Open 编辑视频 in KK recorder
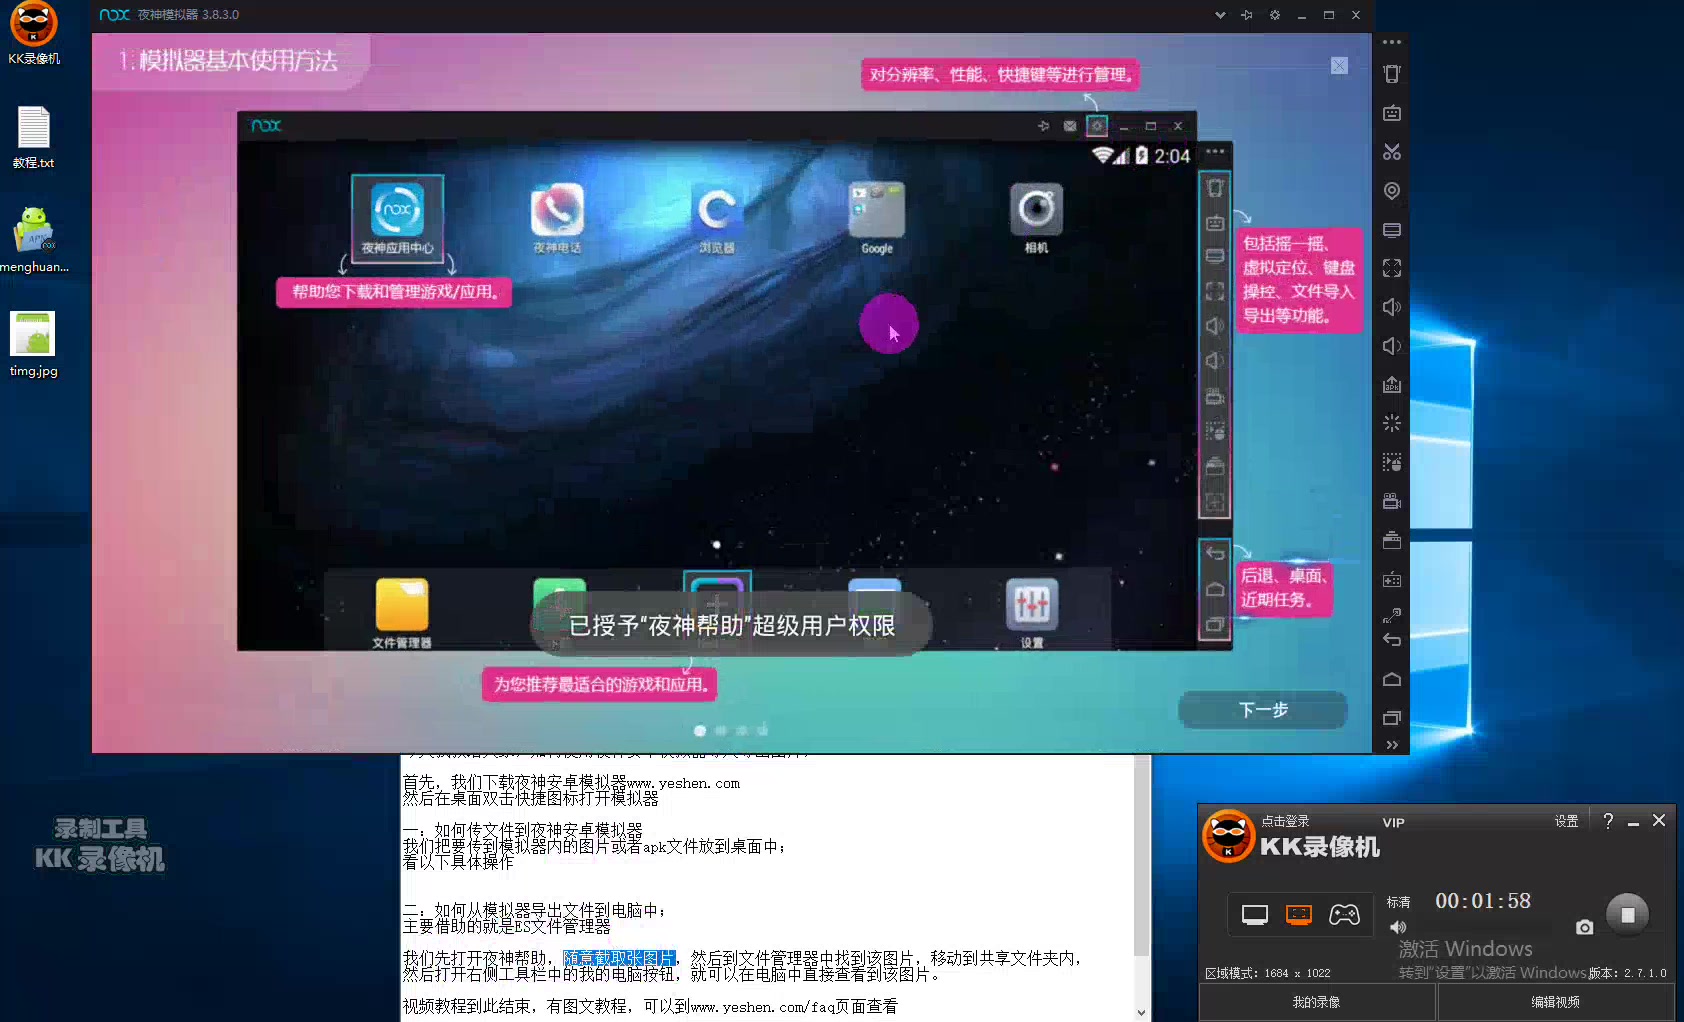This screenshot has width=1684, height=1022. [1555, 1002]
